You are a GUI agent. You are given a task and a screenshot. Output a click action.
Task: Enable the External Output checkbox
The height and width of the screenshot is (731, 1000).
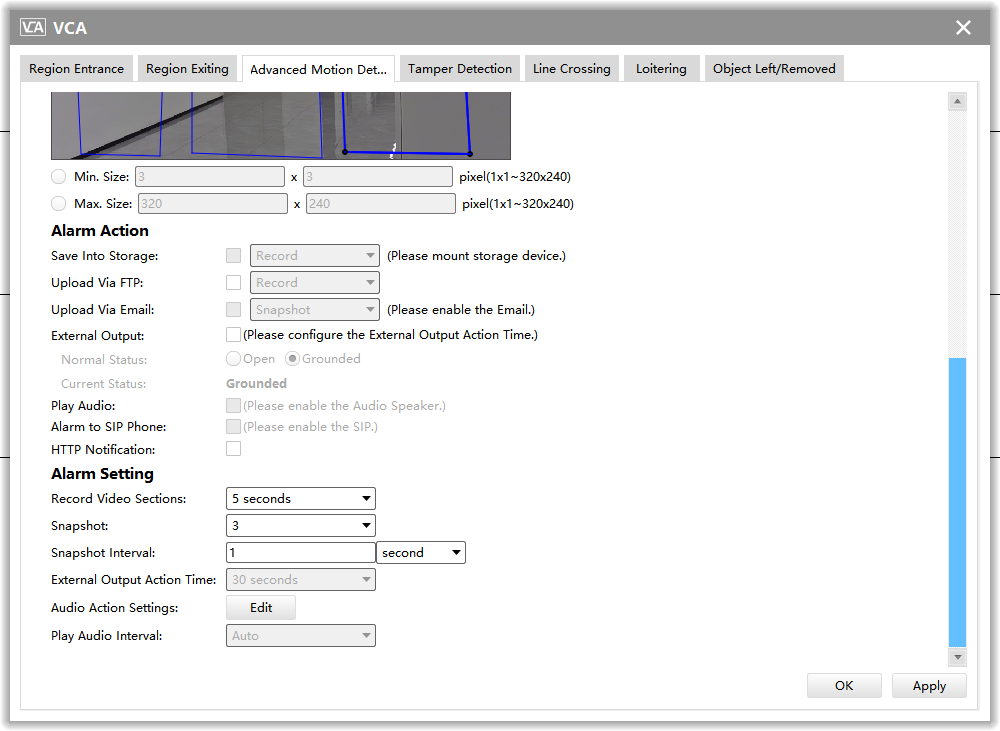click(233, 335)
